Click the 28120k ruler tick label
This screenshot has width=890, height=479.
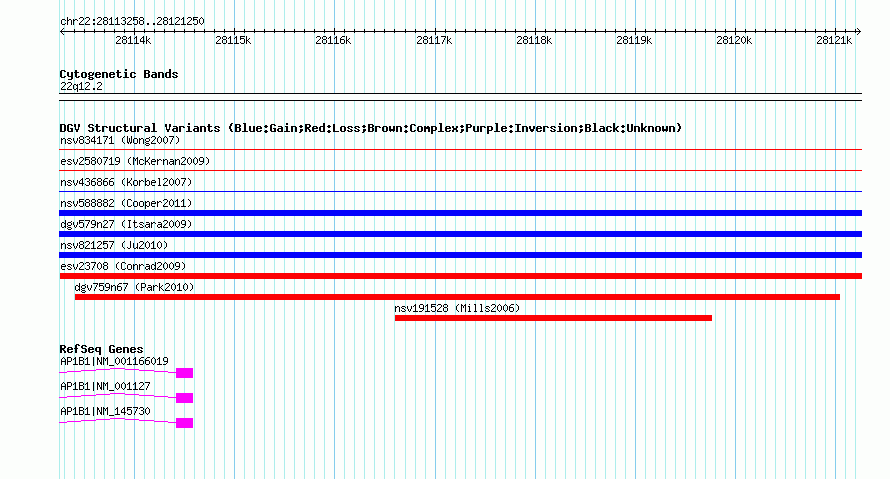(734, 40)
